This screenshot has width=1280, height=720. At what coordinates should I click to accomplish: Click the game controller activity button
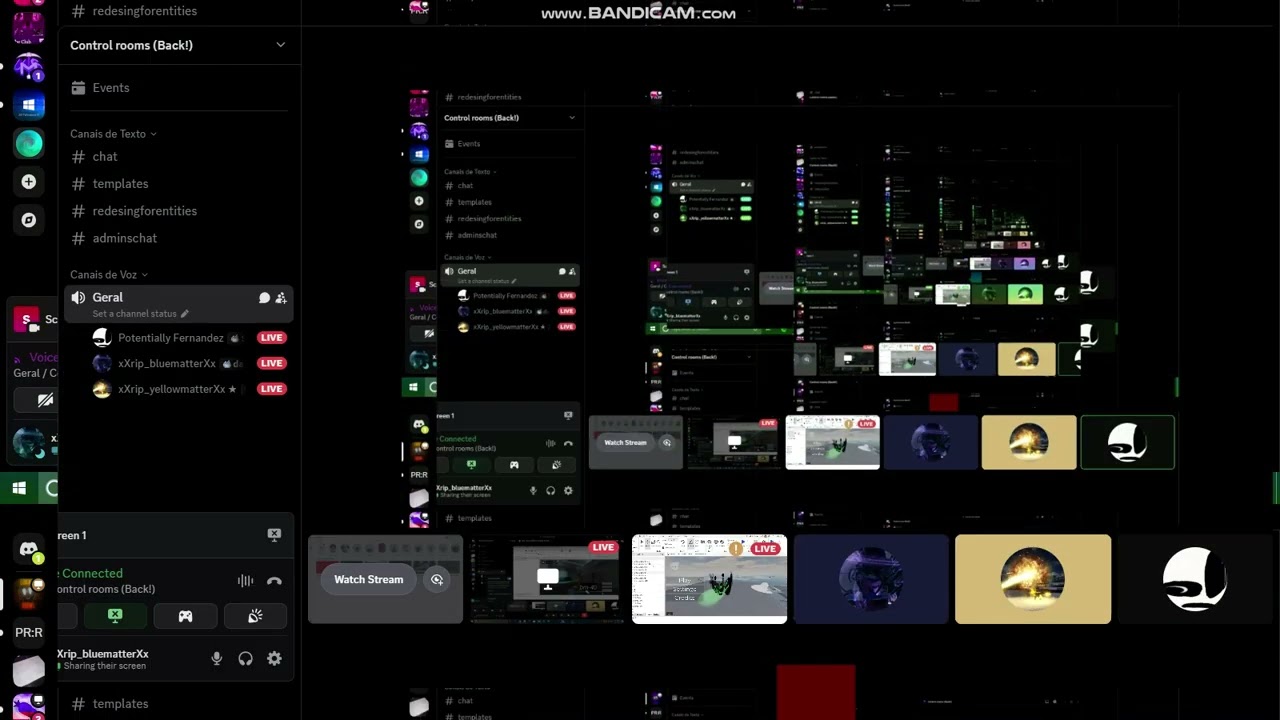point(185,616)
